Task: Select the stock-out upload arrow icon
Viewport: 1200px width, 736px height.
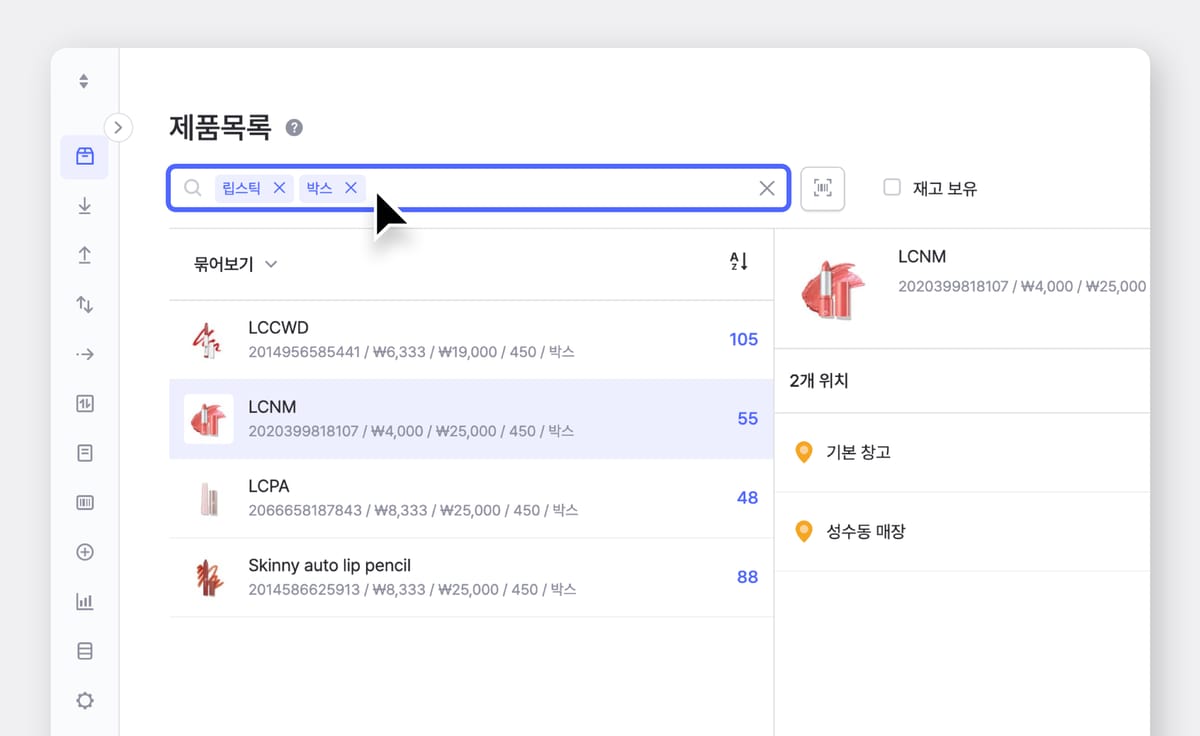Action: (x=84, y=255)
